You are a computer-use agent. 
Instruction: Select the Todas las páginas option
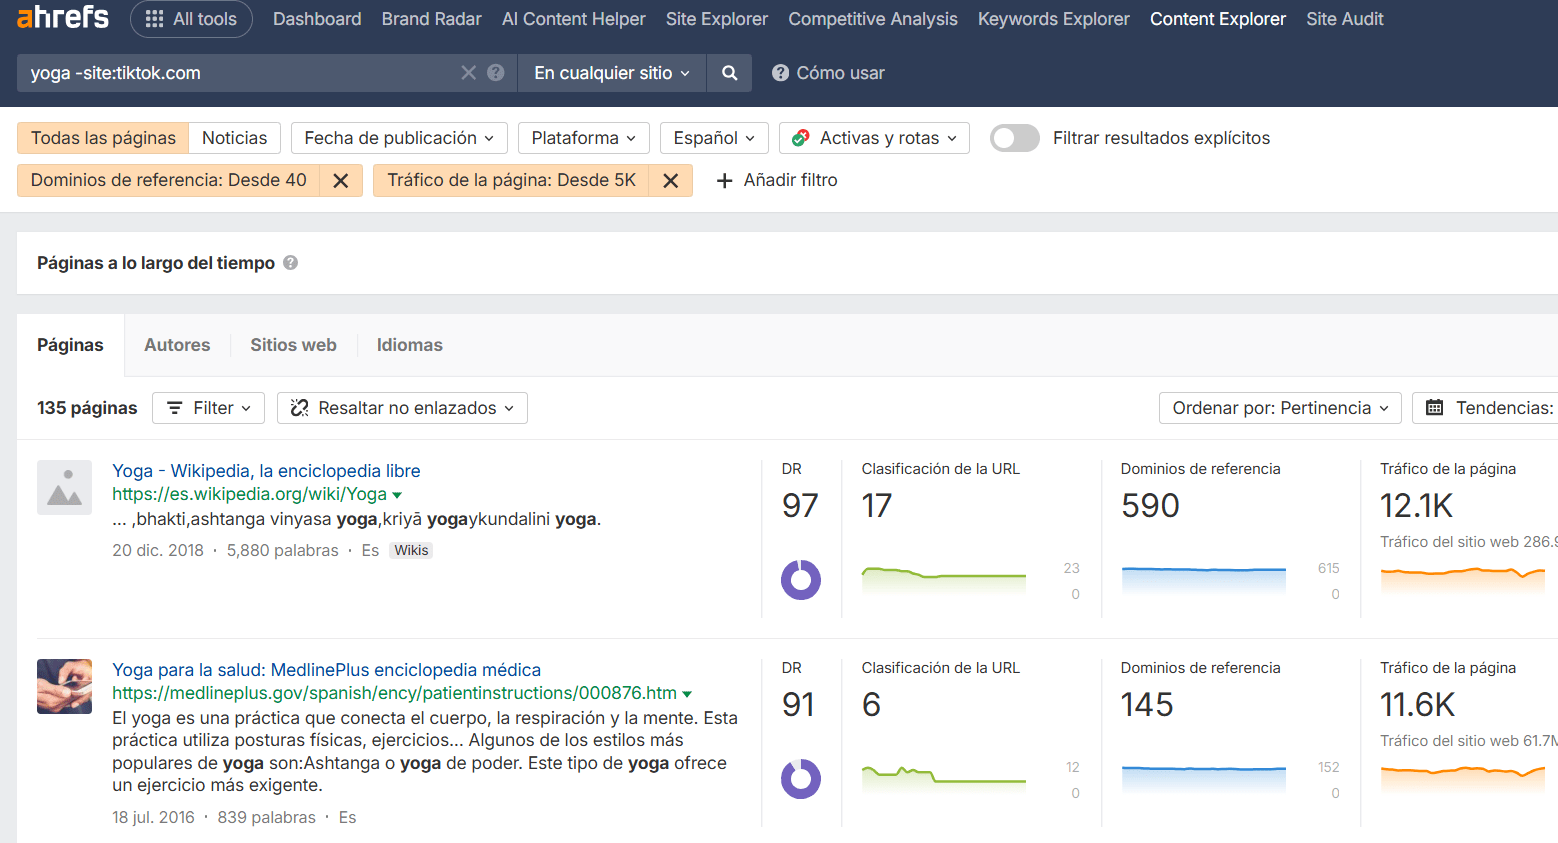coord(103,138)
